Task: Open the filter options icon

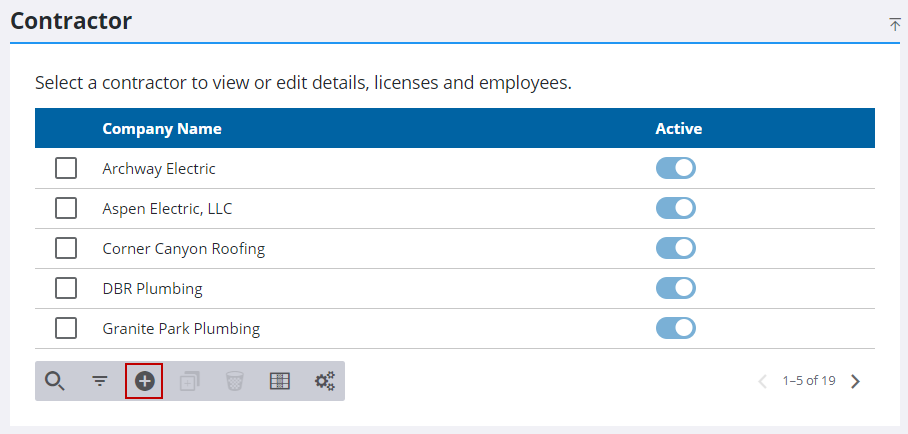Action: [100, 381]
